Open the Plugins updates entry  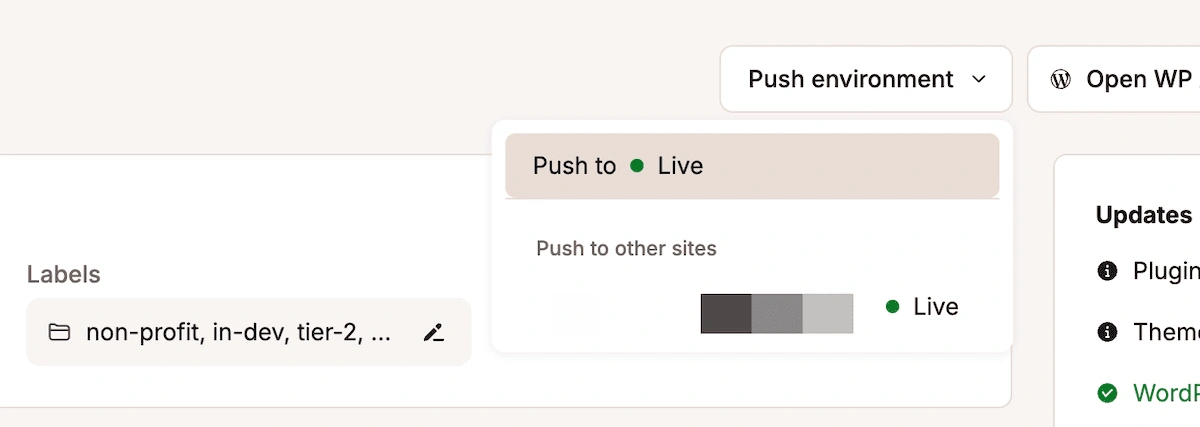[1165, 271]
